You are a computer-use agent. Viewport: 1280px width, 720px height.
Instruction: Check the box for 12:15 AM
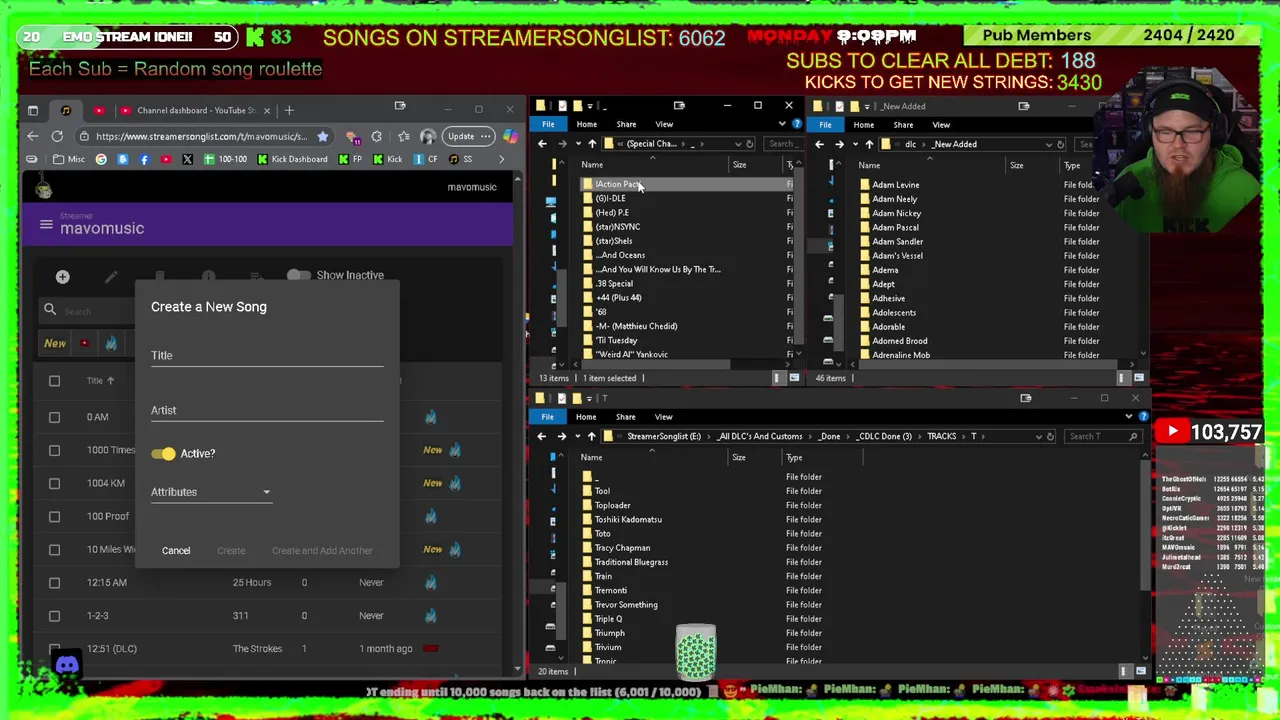54,582
